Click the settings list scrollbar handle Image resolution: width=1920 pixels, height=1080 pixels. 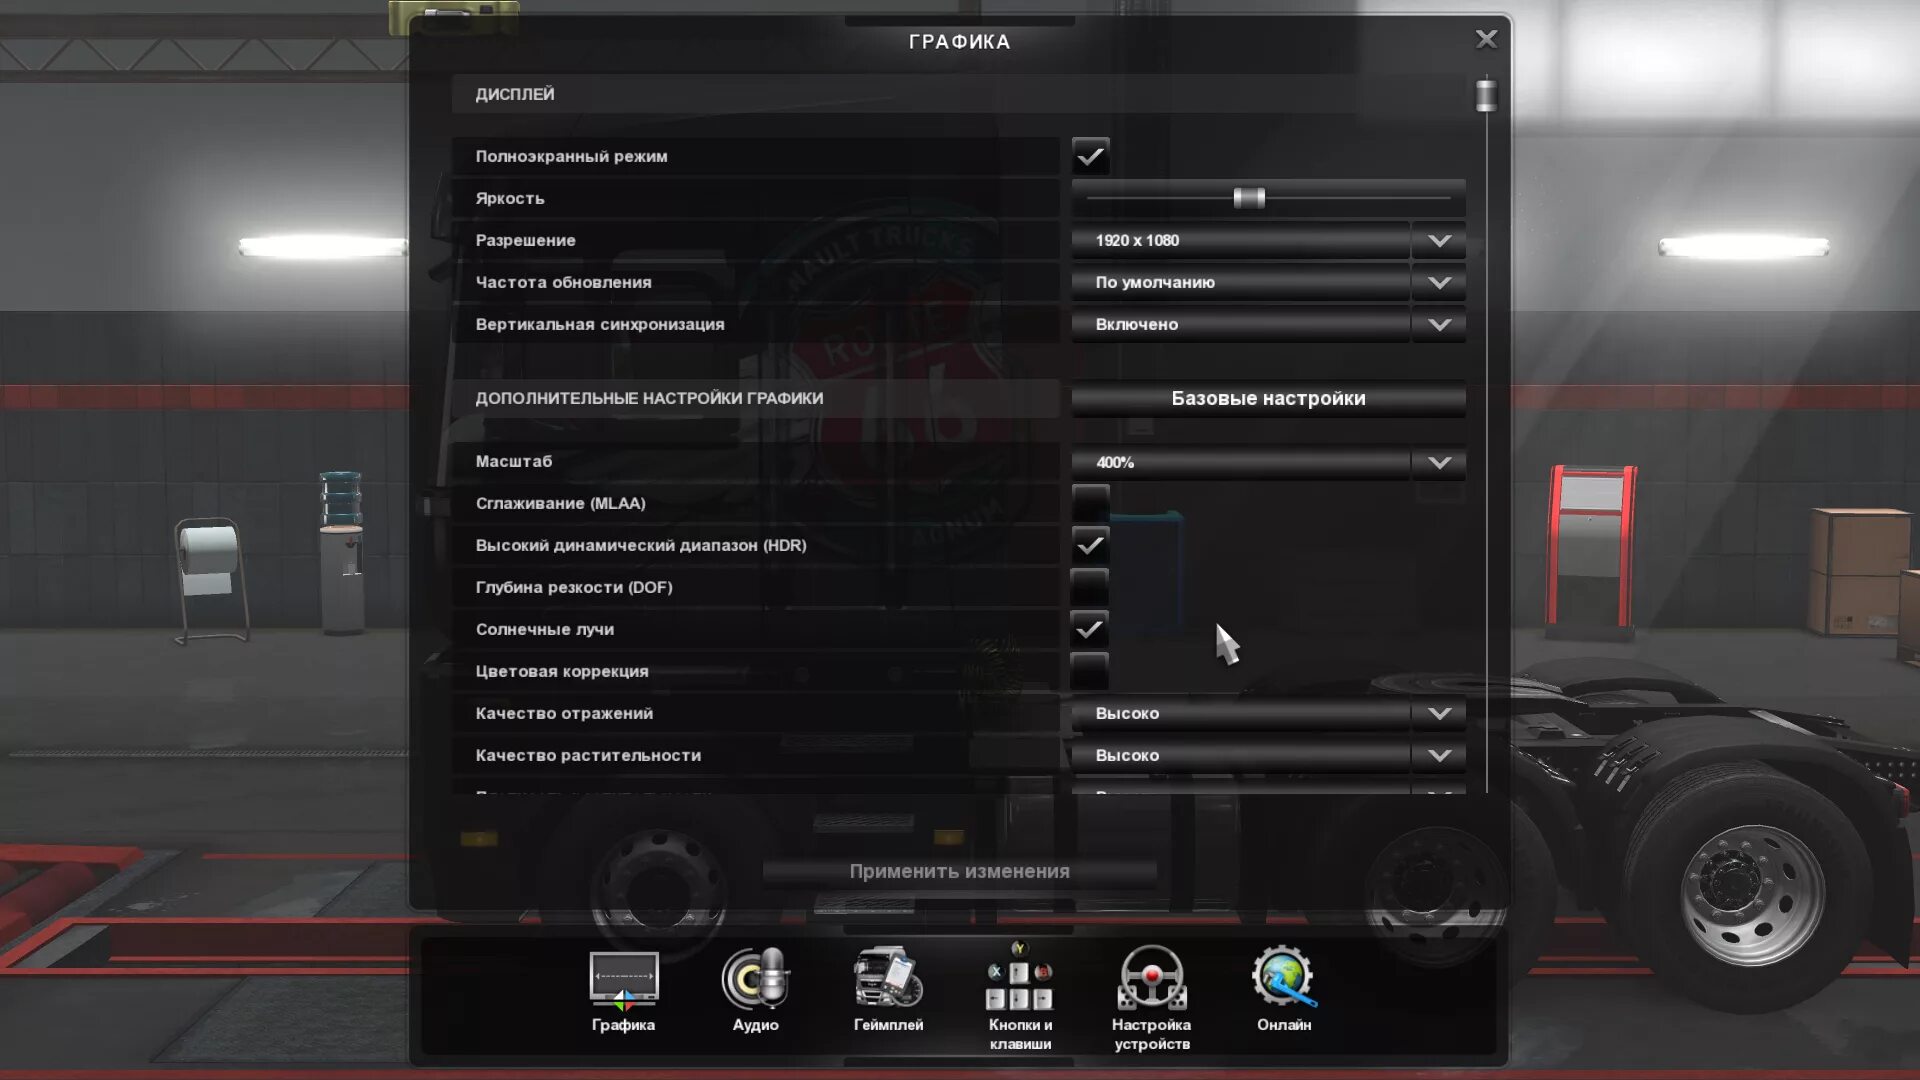tap(1486, 95)
